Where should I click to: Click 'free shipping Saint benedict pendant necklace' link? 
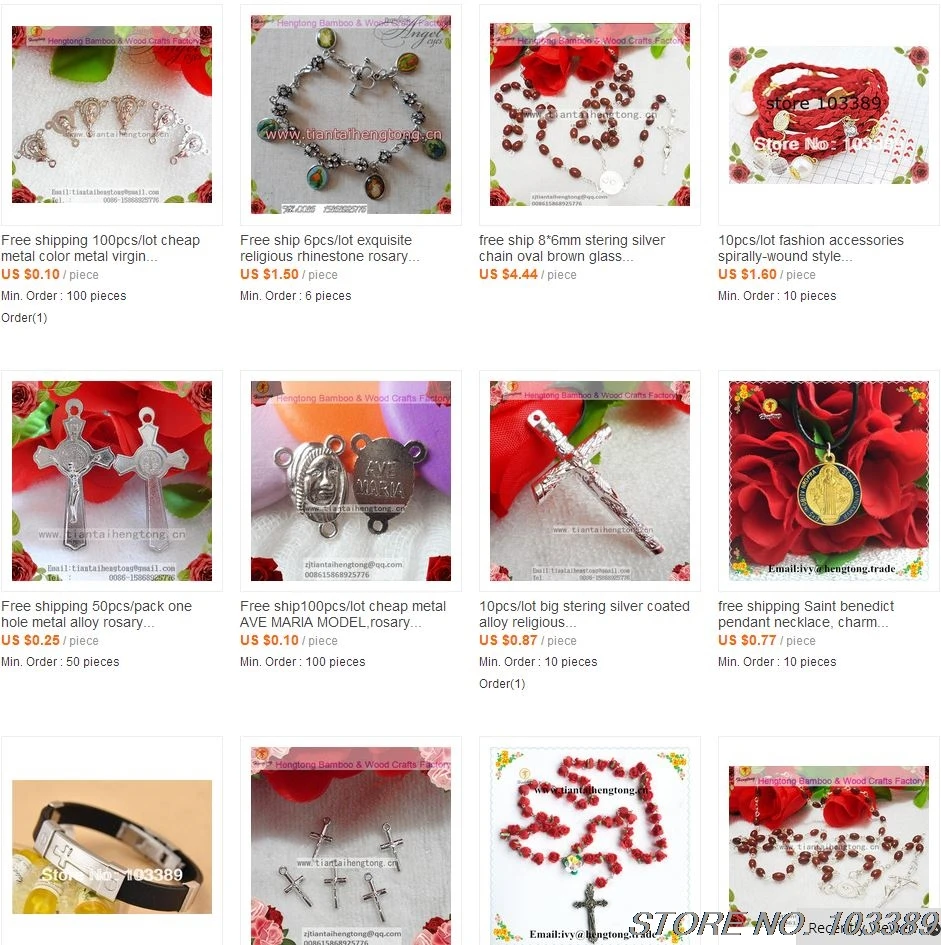[806, 614]
